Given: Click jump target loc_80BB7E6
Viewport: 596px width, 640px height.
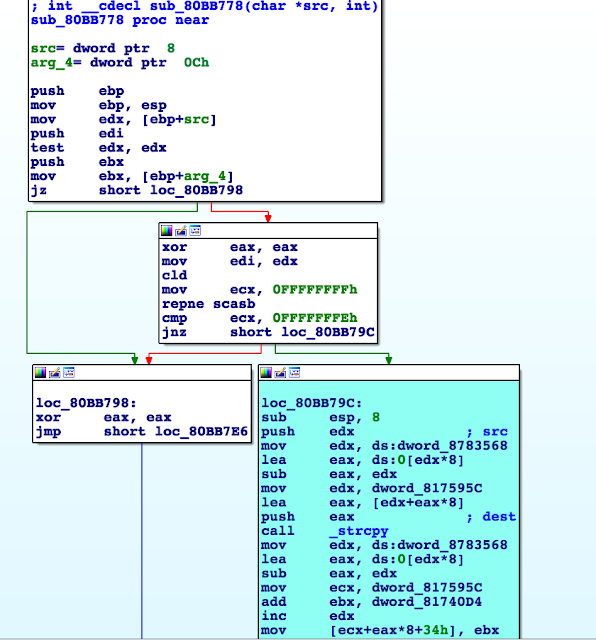Looking at the screenshot, I should tap(201, 431).
